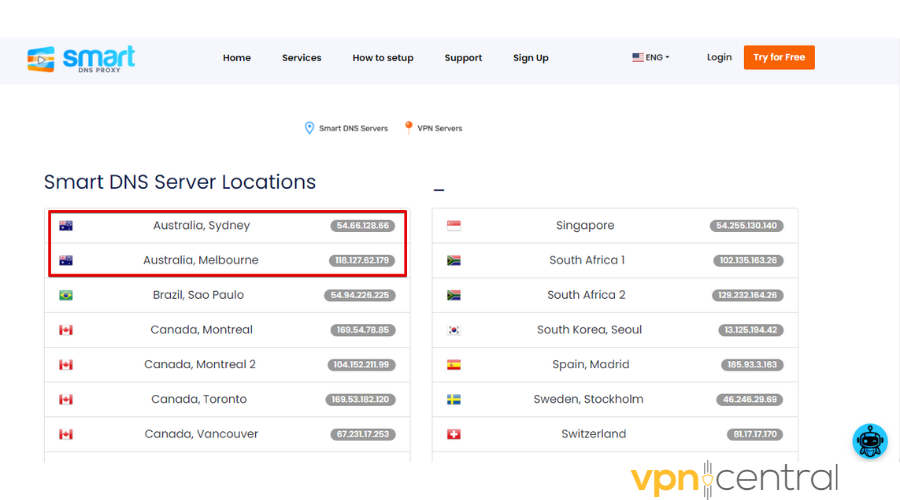Click the Smart DNS Server Locations heading
Screen dimensions: 900x500
(x=180, y=182)
